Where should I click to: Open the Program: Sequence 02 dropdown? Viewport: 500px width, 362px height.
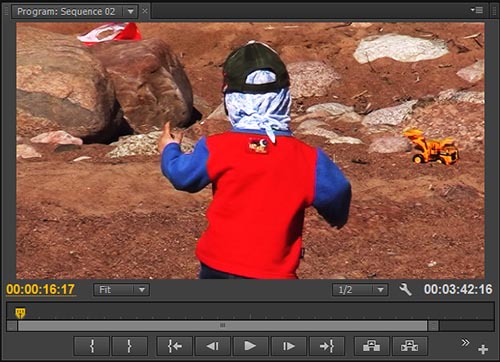(130, 12)
